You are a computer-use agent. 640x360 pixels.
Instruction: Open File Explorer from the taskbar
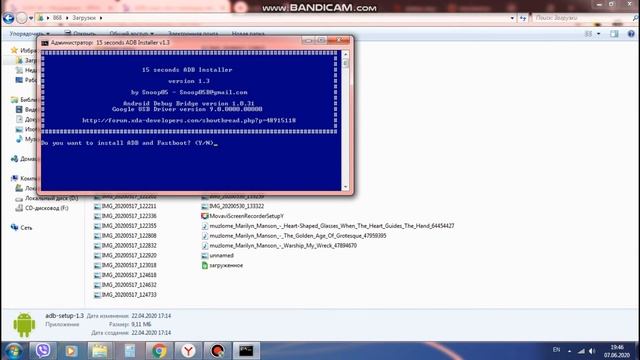[x=100, y=351]
